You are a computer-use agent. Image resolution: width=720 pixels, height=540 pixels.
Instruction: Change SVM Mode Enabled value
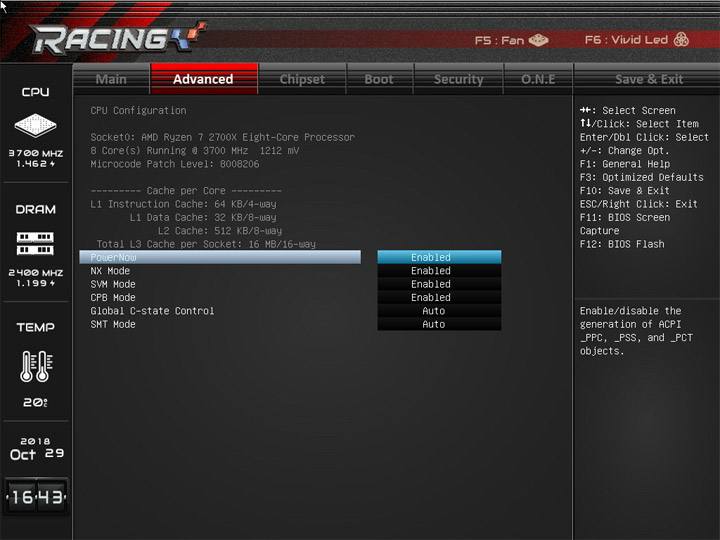click(439, 284)
